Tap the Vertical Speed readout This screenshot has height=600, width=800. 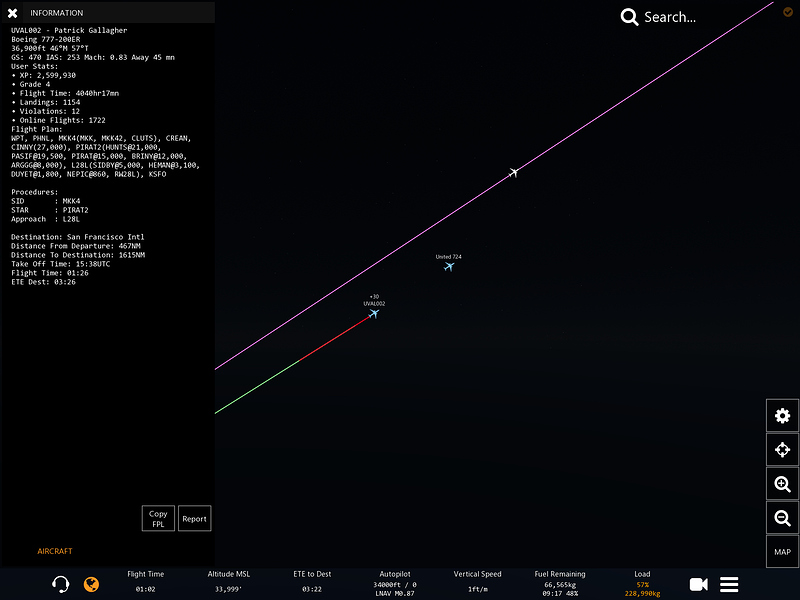click(x=478, y=581)
